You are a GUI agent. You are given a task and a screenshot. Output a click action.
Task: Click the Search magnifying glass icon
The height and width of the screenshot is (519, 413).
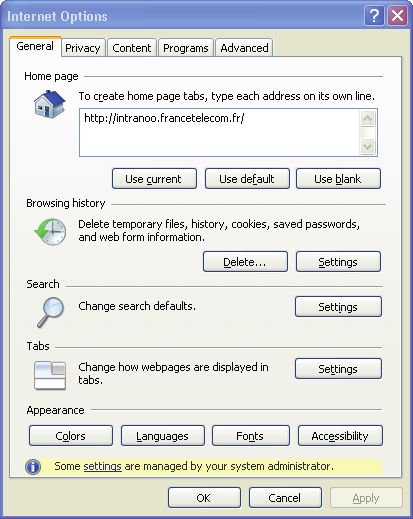(50, 312)
